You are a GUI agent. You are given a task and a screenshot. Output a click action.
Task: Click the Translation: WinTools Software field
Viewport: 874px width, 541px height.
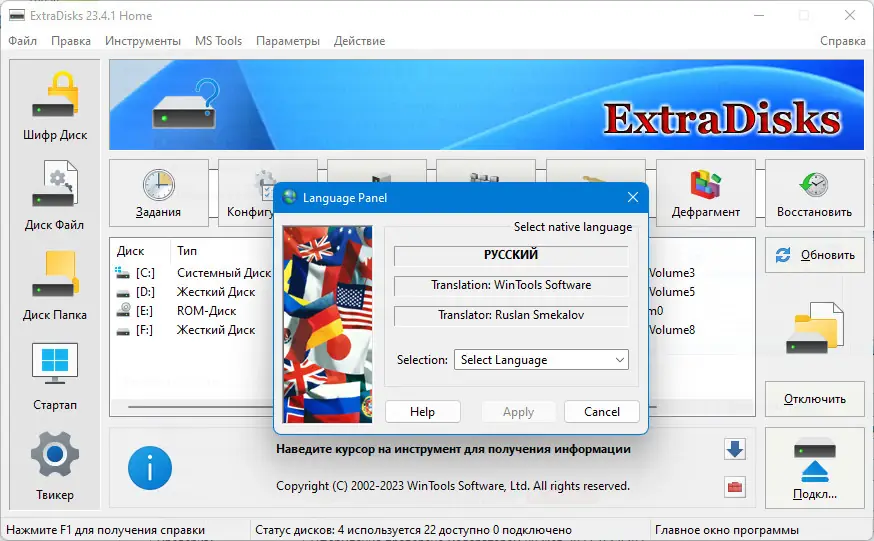(511, 285)
